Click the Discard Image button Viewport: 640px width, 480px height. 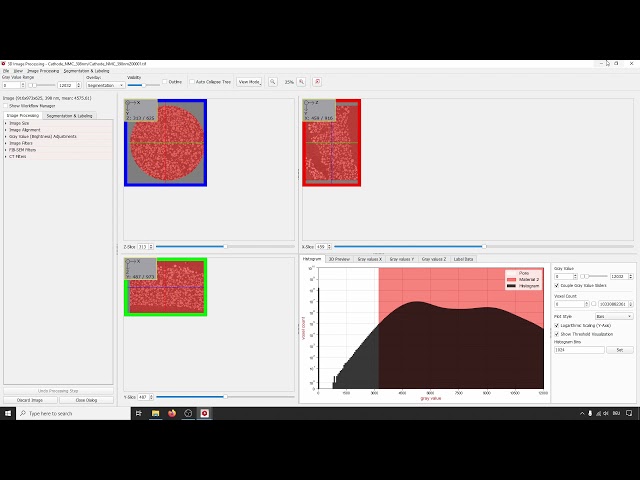click(30, 400)
